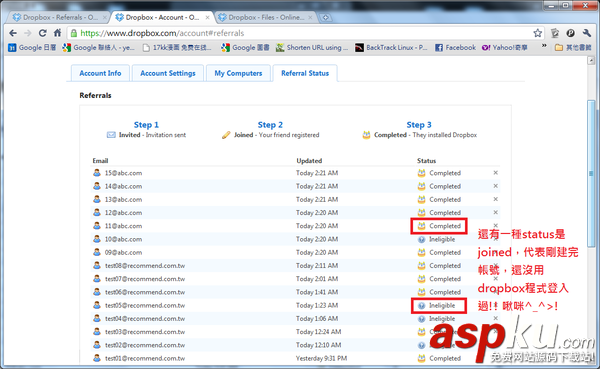Viewport: 600px width, 369px height.
Task: Remove the 13@abc.com referral row
Action: point(496,199)
